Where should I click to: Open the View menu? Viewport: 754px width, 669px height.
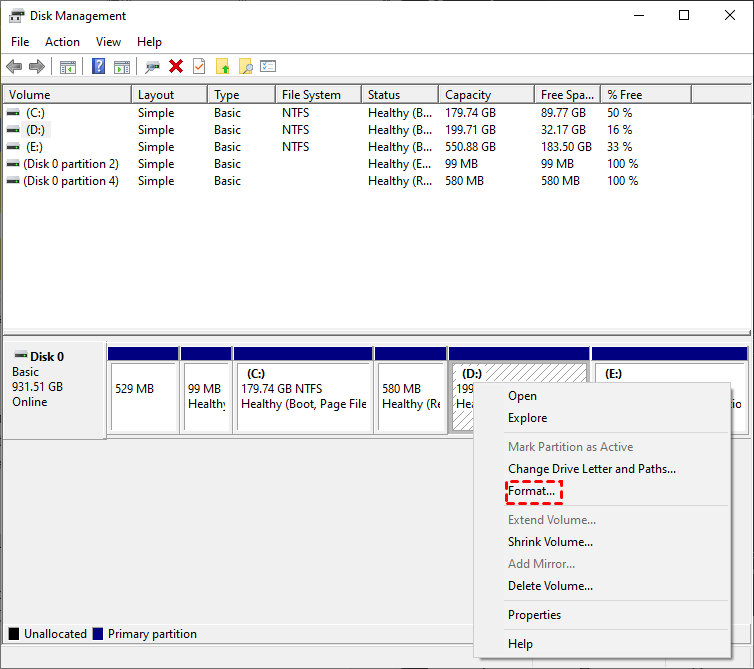(108, 42)
